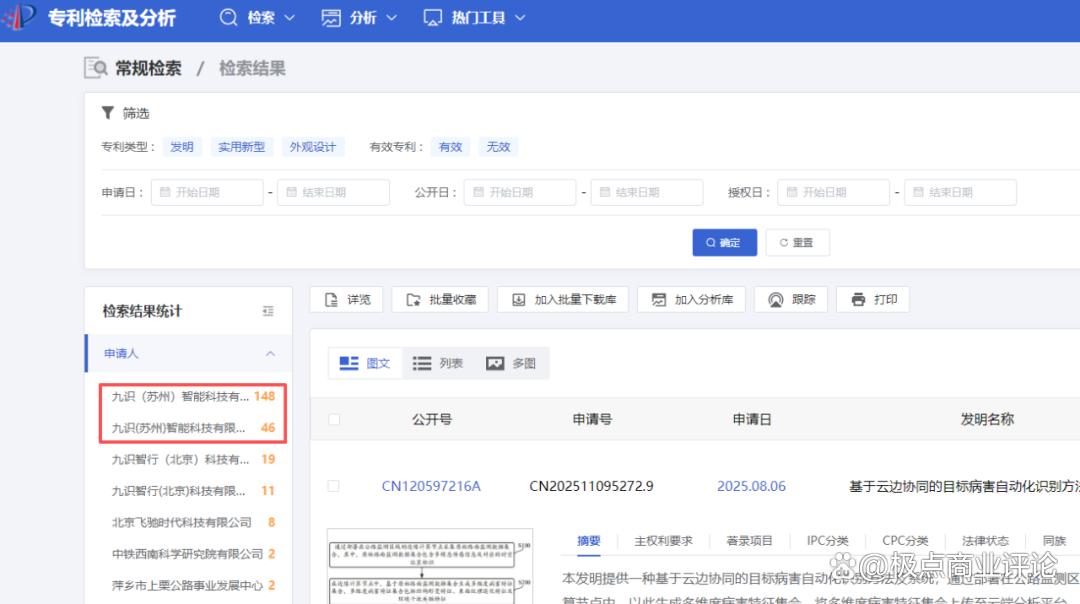This screenshot has height=604, width=1080.
Task: Collapse the 申请人 section chevron
Action: pyautogui.click(x=270, y=353)
